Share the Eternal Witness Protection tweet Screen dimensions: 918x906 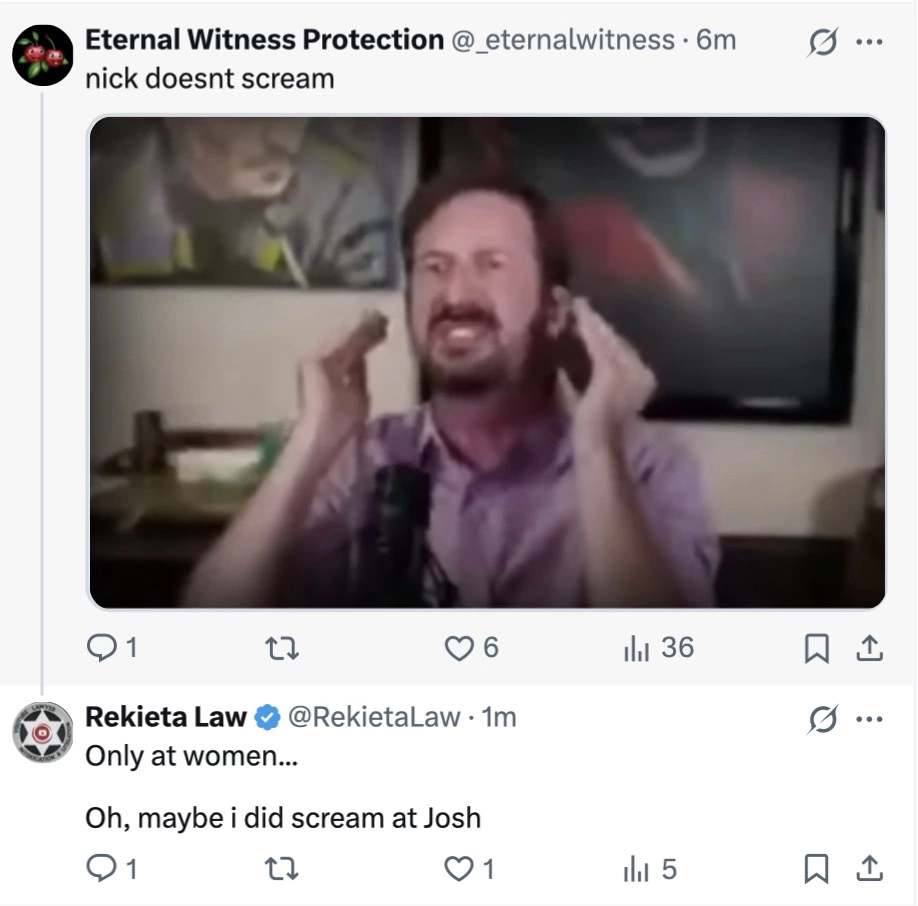coord(869,648)
